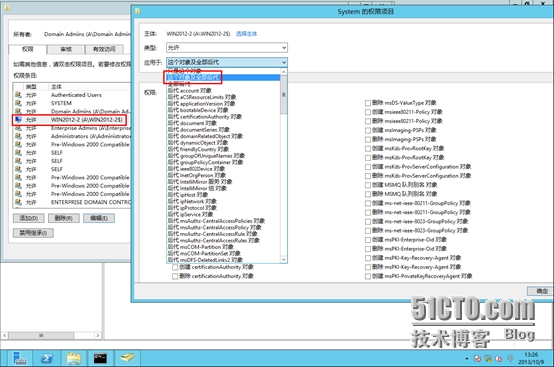Click the horizontal scrollbar thumb in back window
Viewport: 554px width, 367px height.
tap(41, 335)
